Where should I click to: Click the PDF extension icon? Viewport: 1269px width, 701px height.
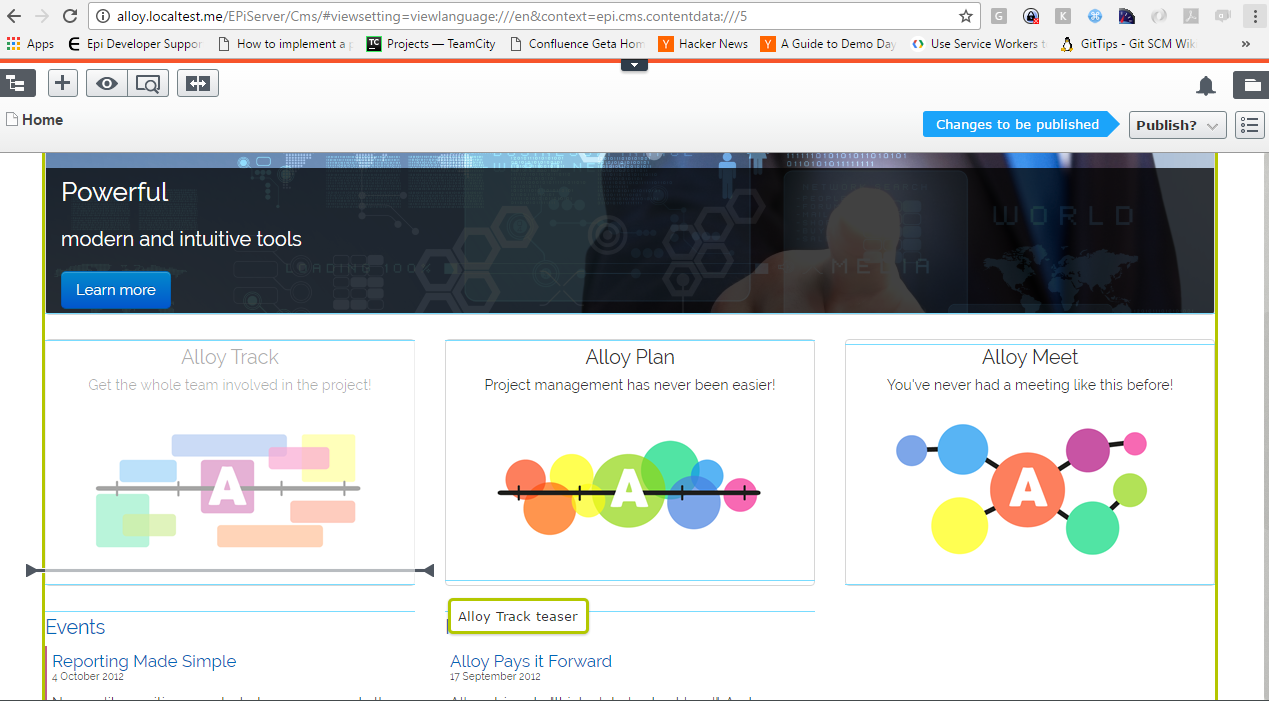tap(1191, 16)
